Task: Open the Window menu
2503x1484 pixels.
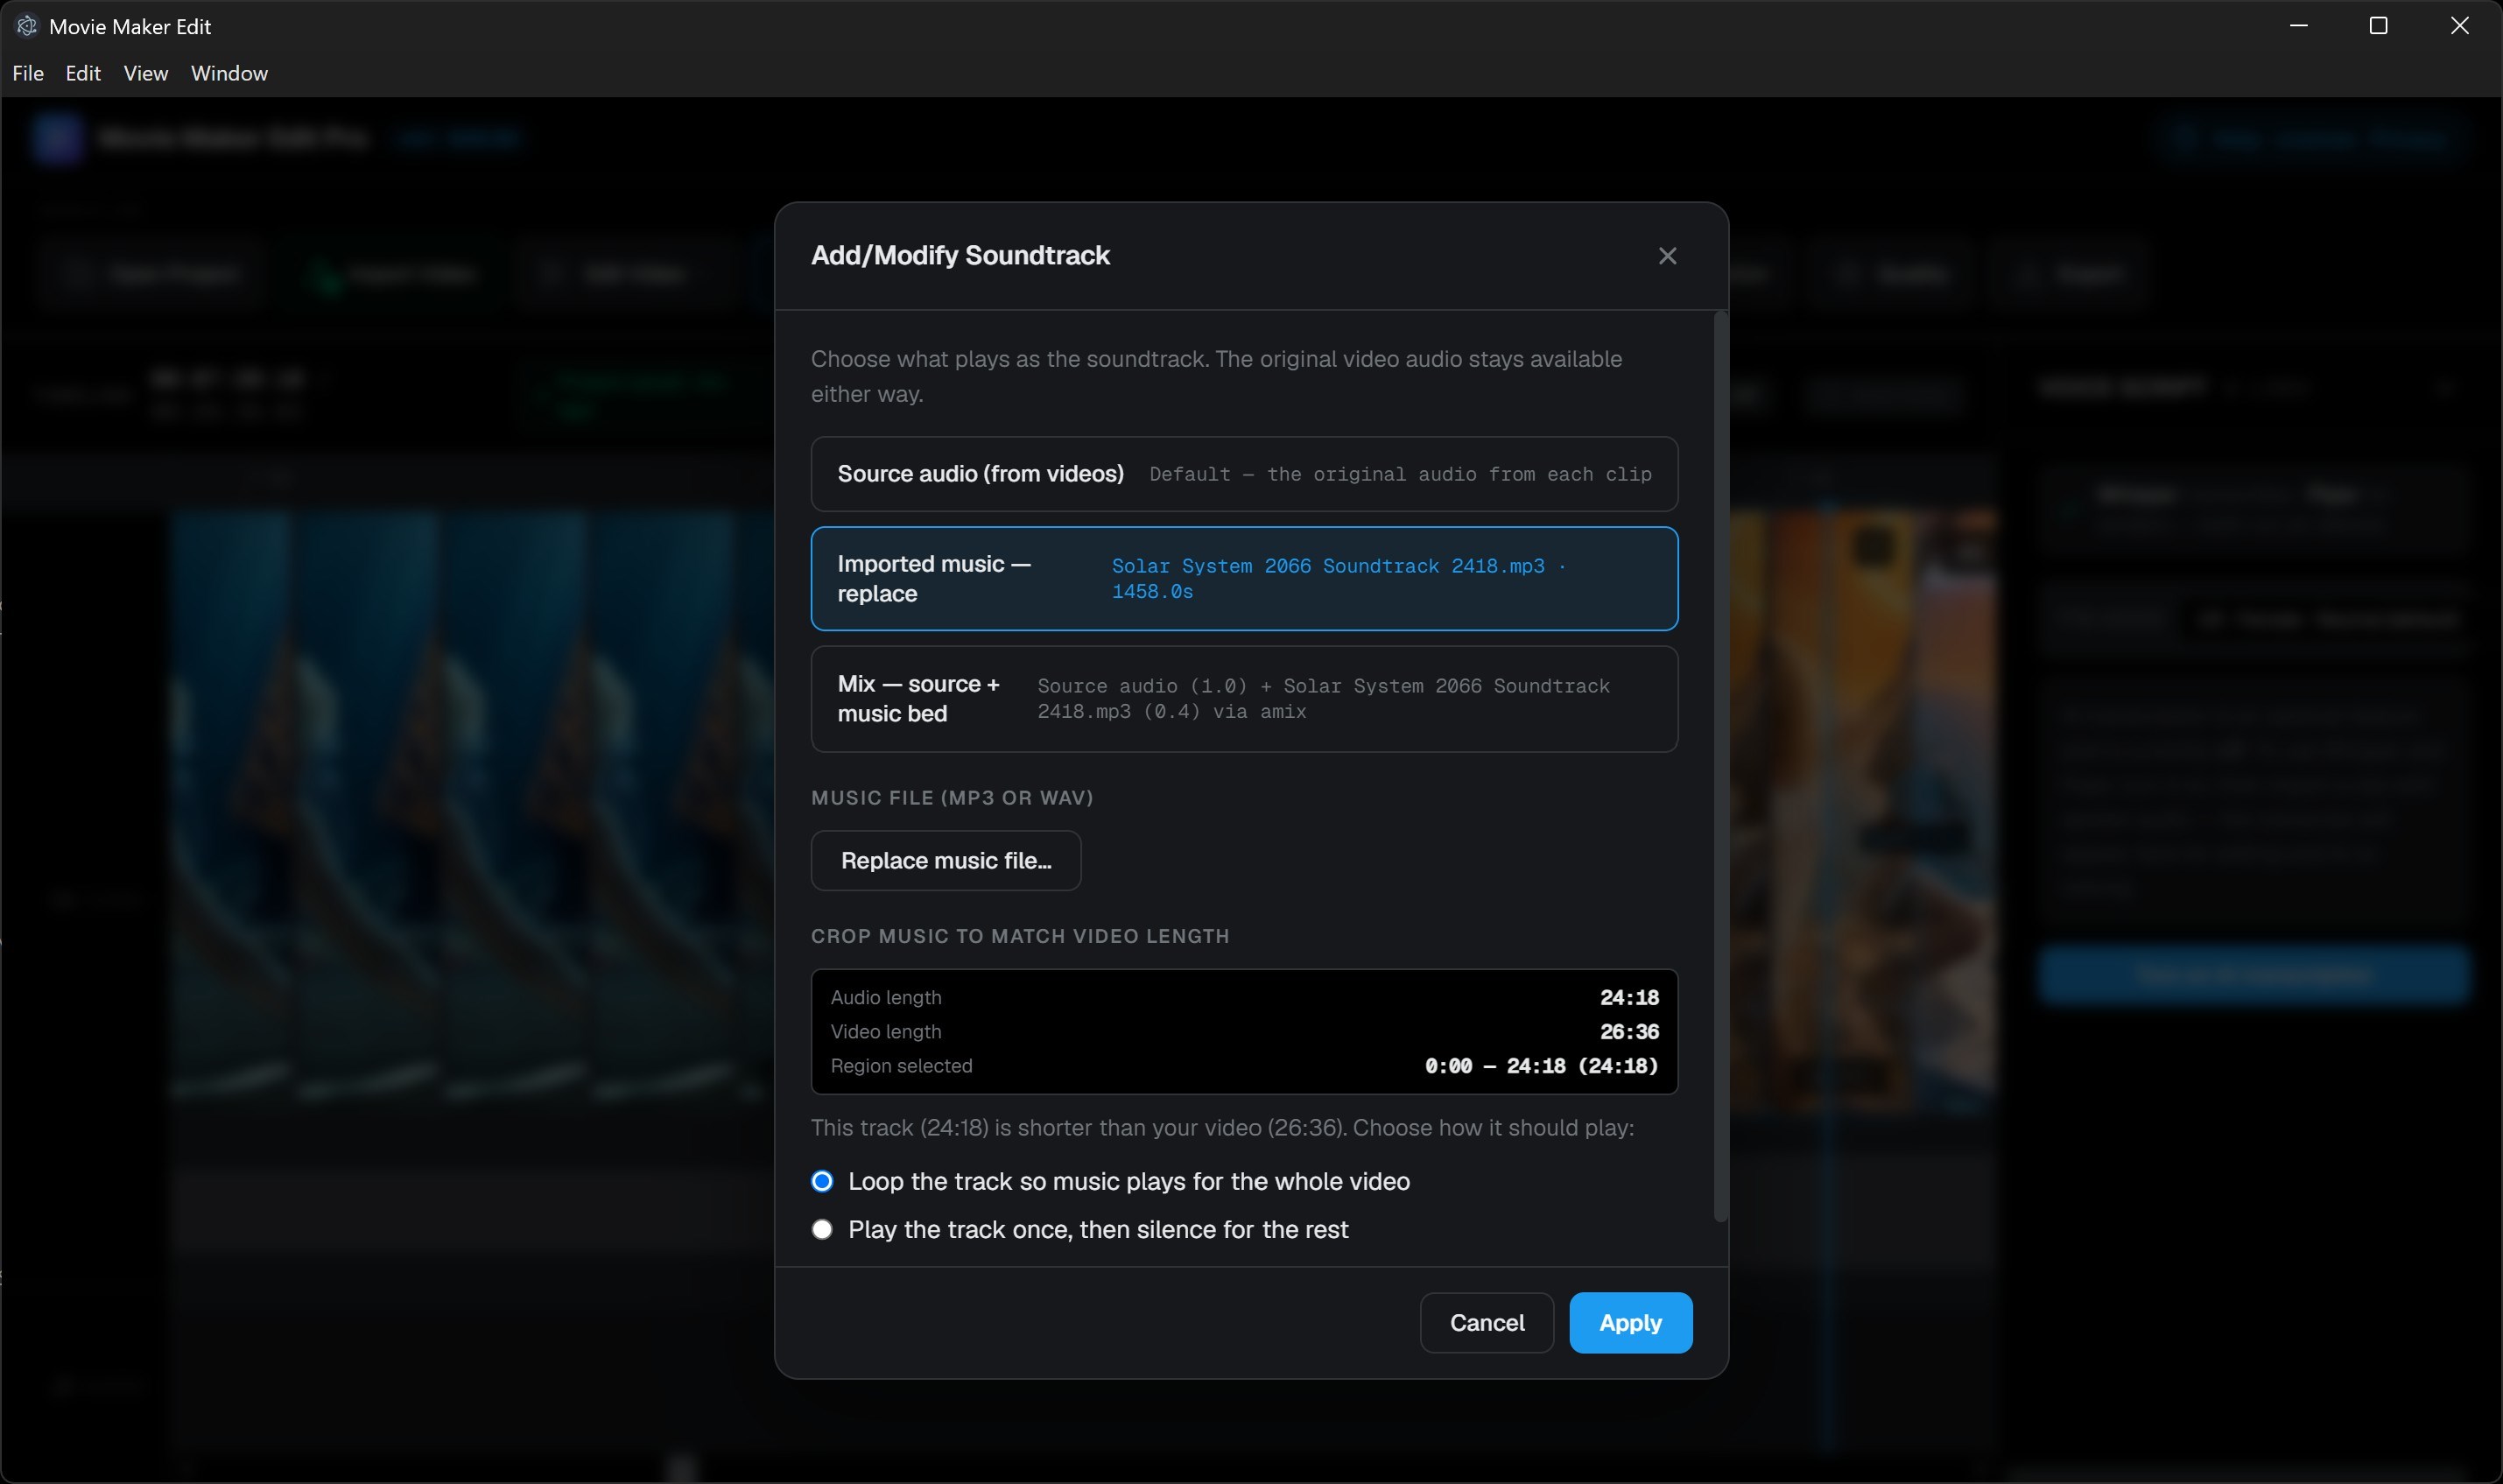Action: [229, 73]
